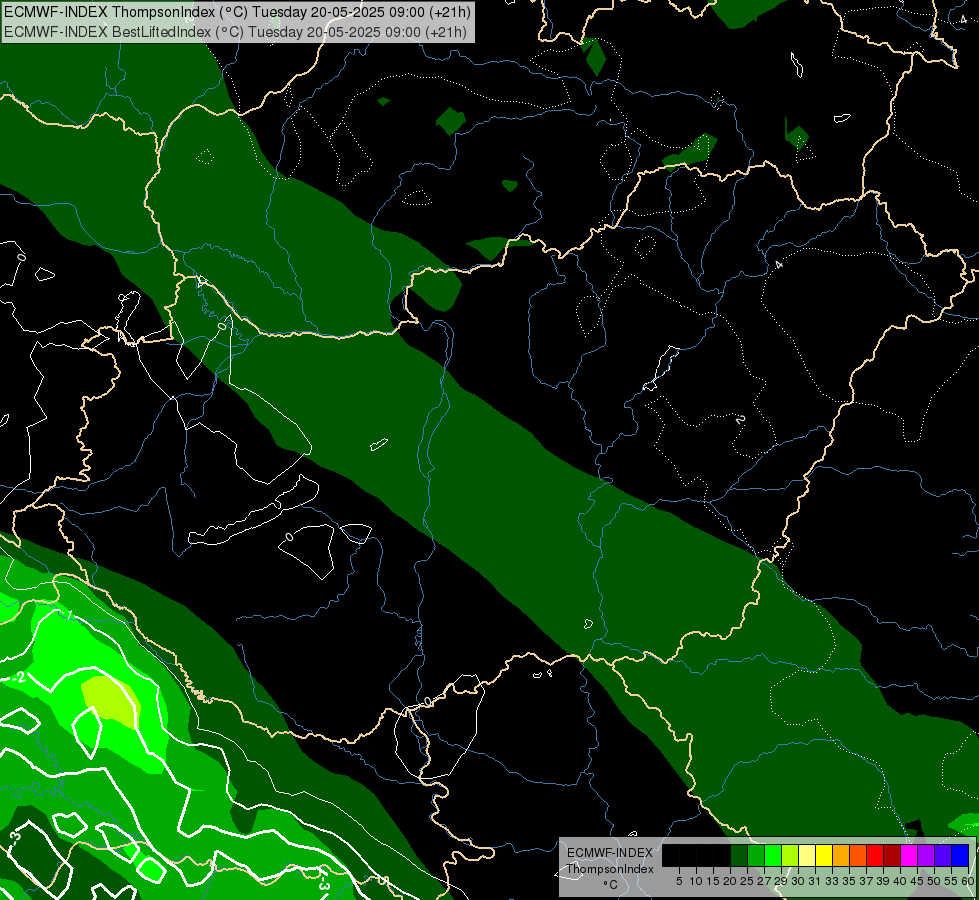
Task: Select the dark green 20–25 legend swatch
Action: (x=739, y=855)
